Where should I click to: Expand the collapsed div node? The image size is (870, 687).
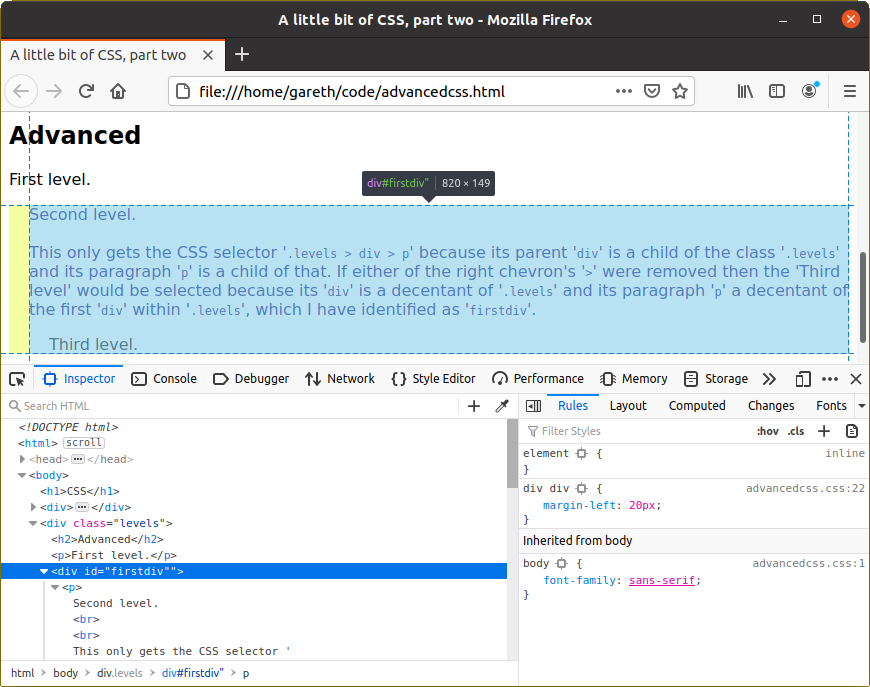33,507
